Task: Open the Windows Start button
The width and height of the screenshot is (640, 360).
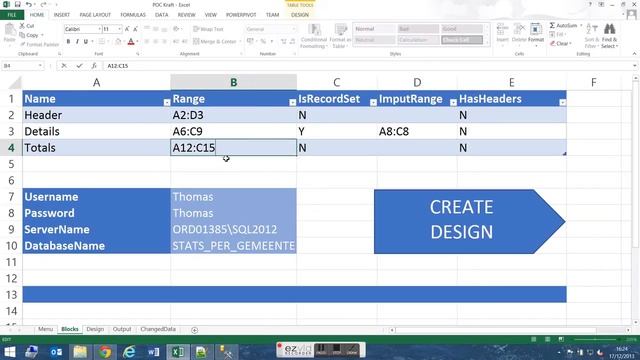Action: point(9,351)
